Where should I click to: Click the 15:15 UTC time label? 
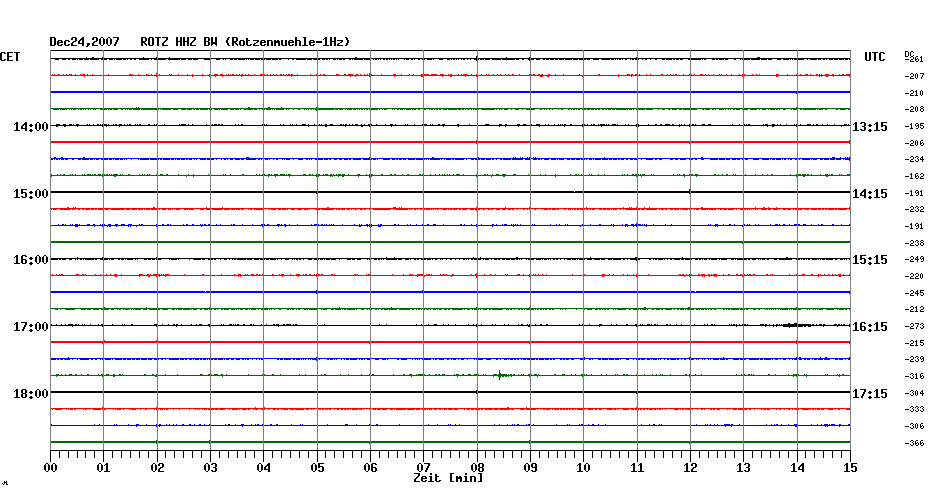click(870, 260)
